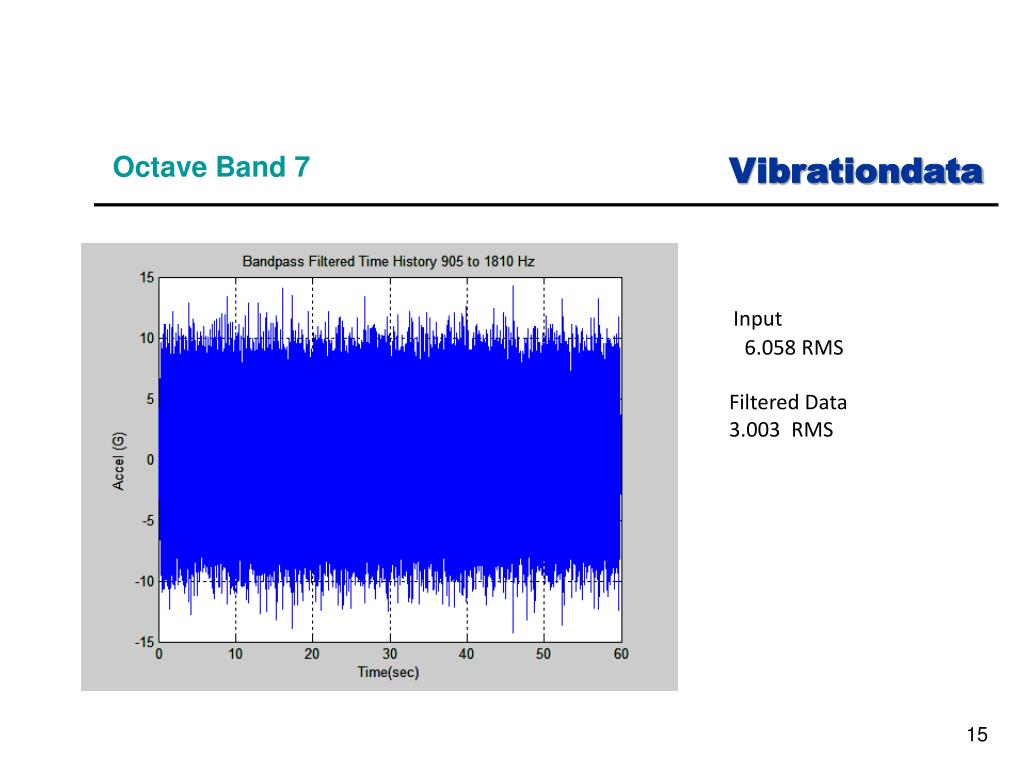This screenshot has height=768, width=1024.
Task: Click the slide page number 15
Action: pos(977,735)
